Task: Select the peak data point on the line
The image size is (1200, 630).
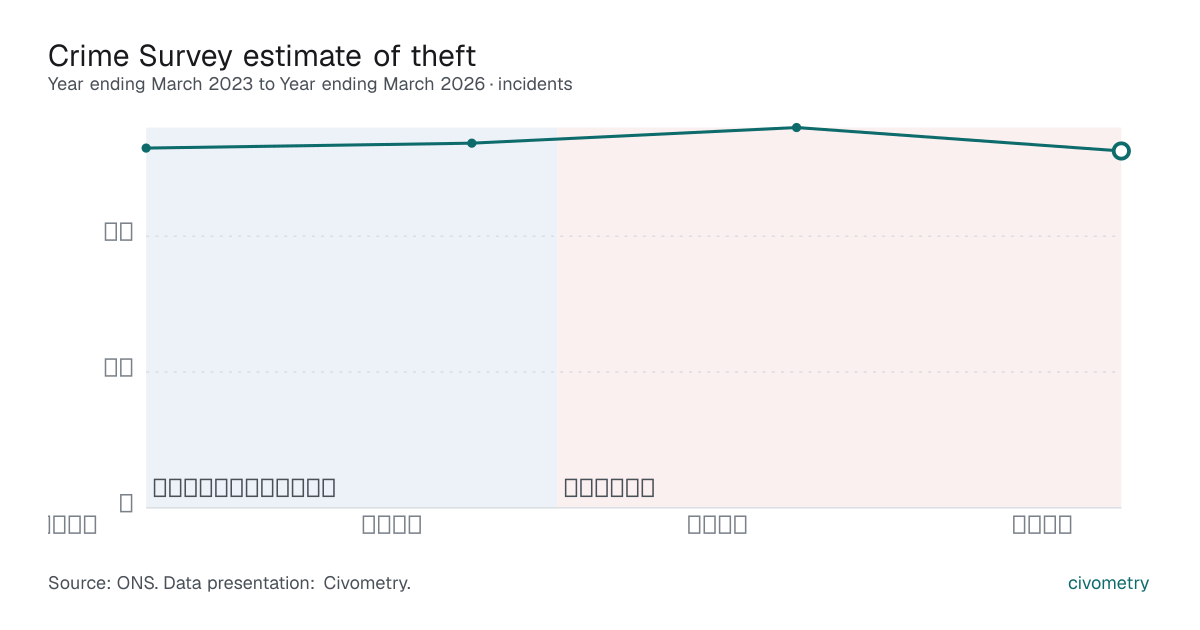Action: click(797, 127)
